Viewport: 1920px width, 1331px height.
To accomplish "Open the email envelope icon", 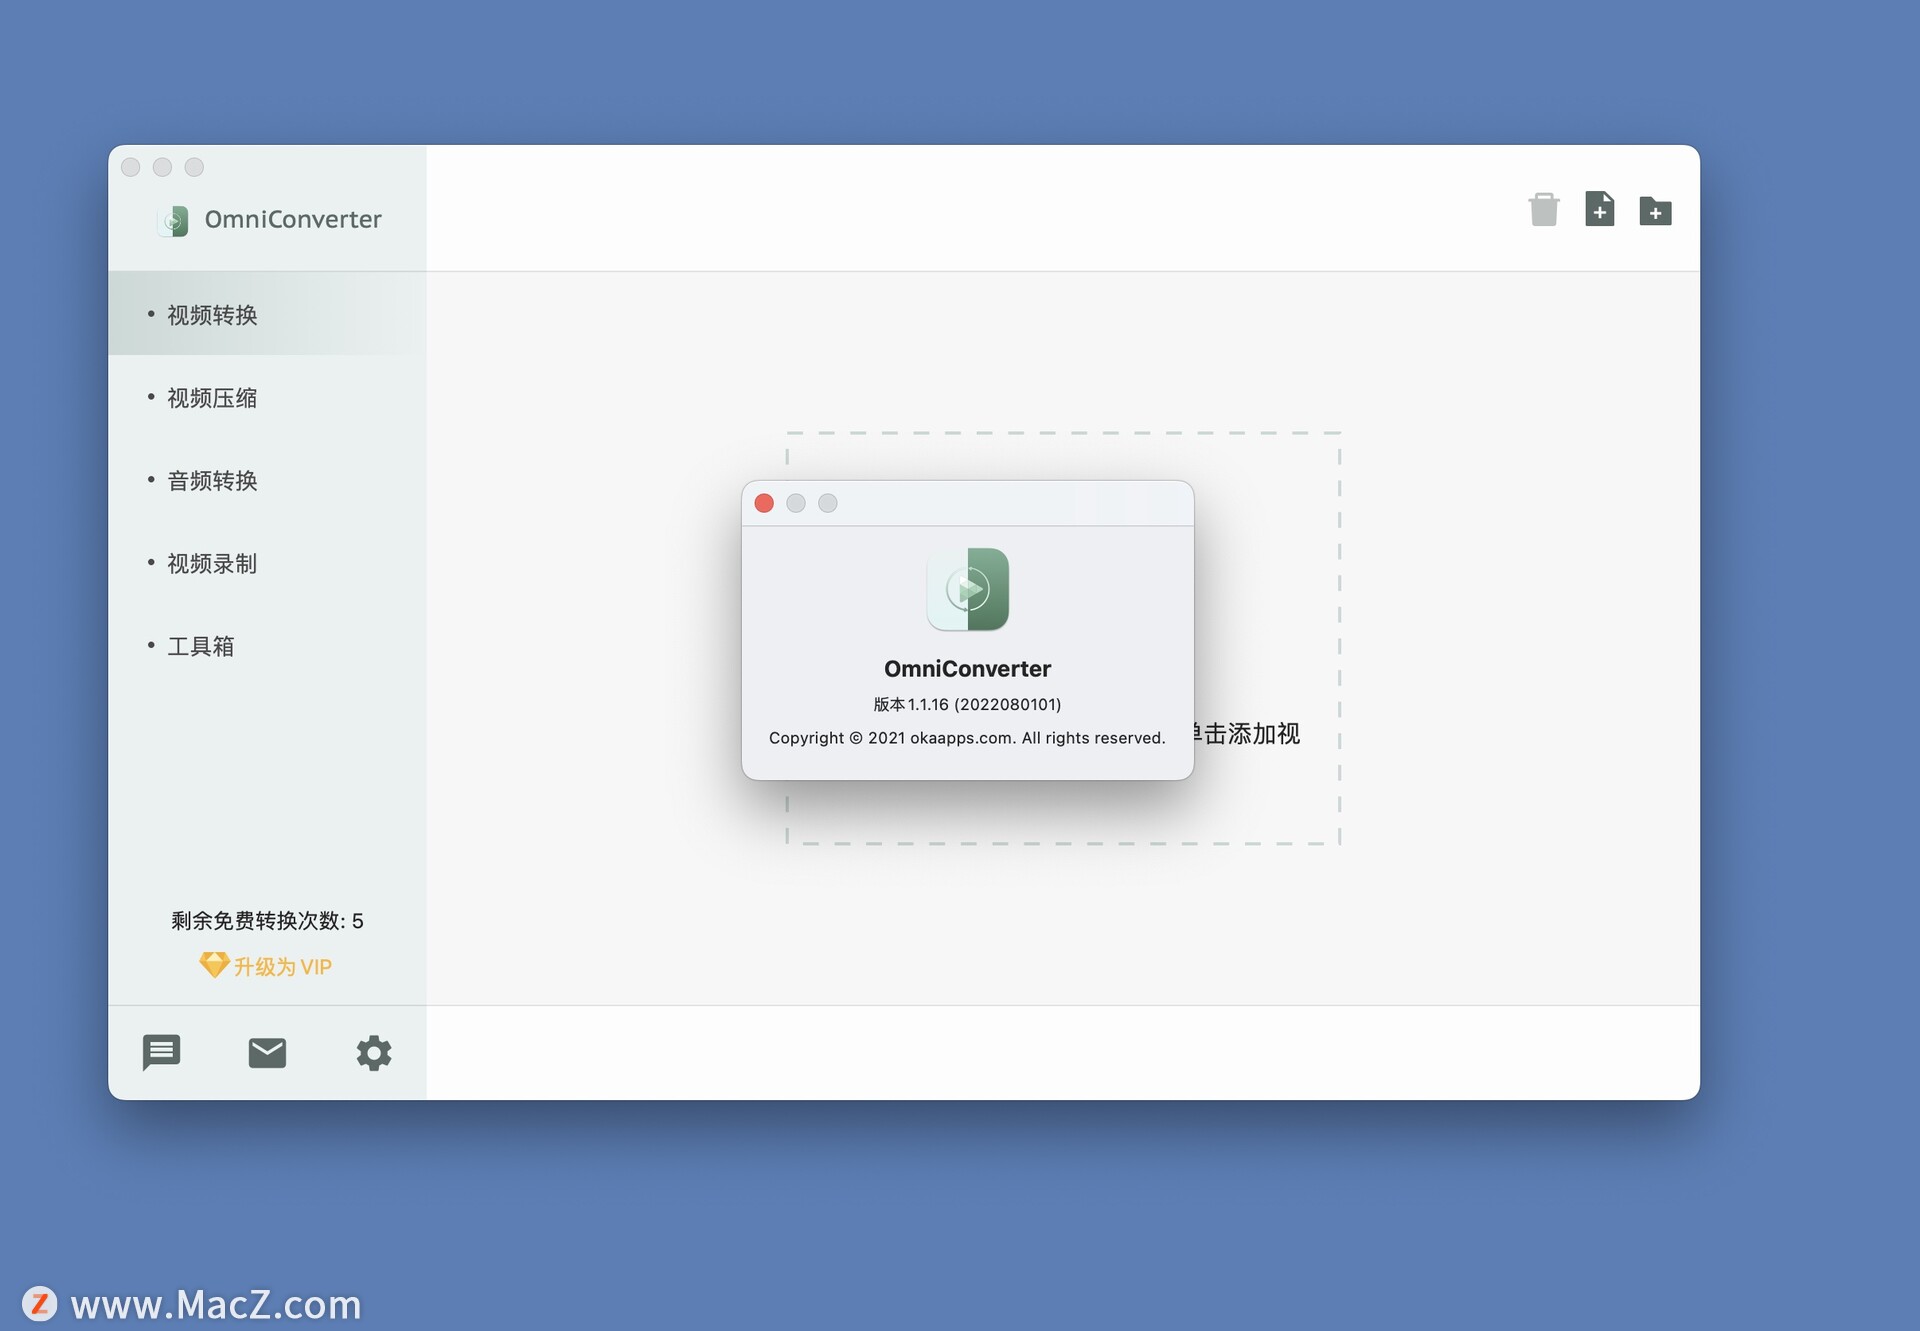I will tap(267, 1052).
